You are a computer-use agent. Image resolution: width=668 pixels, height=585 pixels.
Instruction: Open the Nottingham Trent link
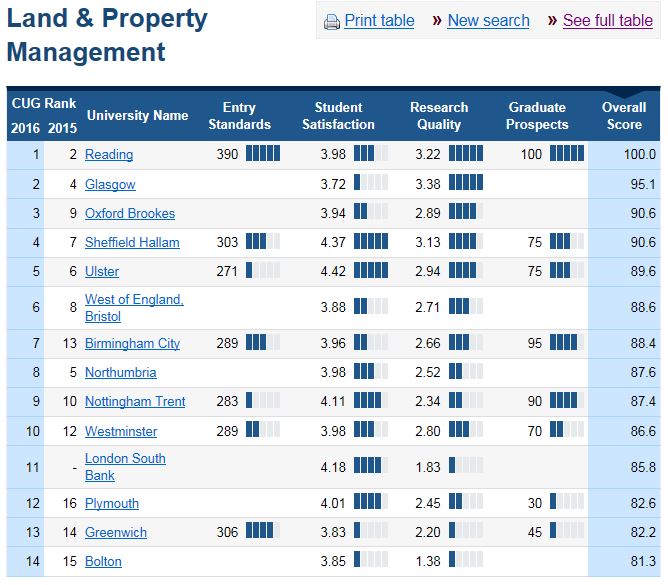135,401
